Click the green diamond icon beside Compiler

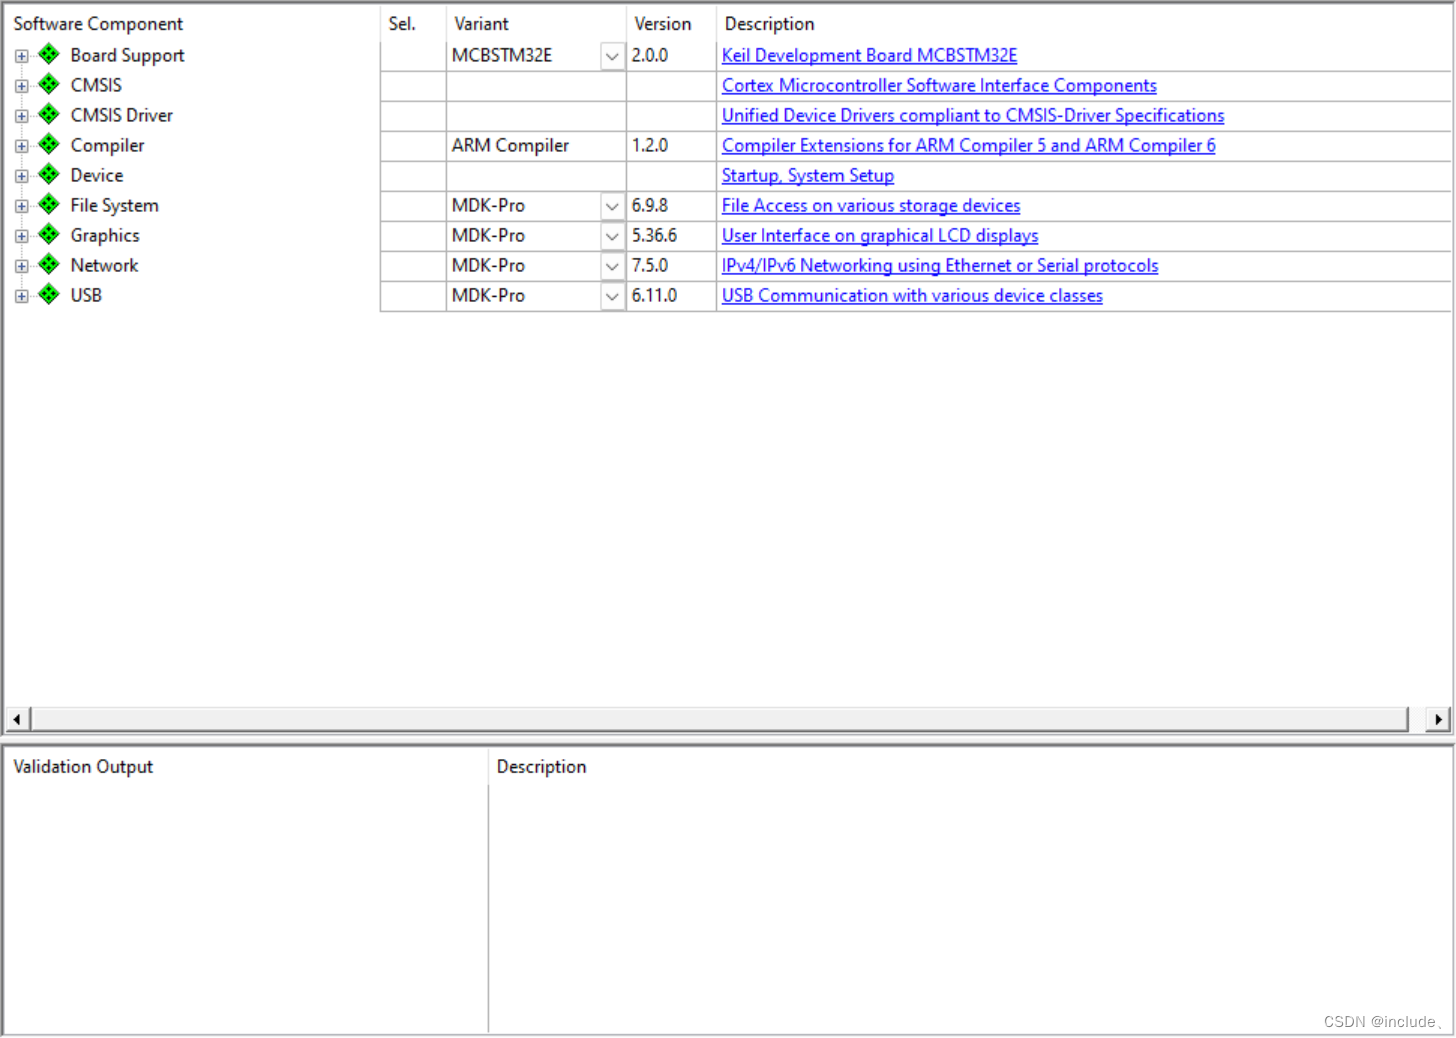point(49,144)
